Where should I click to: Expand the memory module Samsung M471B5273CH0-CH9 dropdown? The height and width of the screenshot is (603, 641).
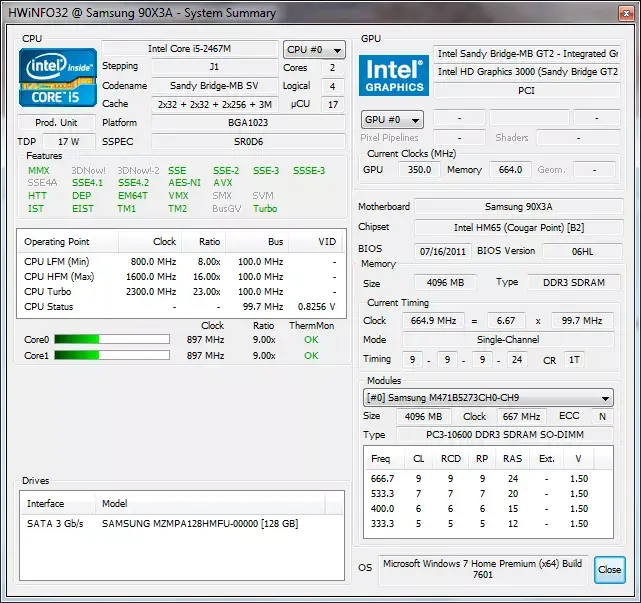pos(488,397)
